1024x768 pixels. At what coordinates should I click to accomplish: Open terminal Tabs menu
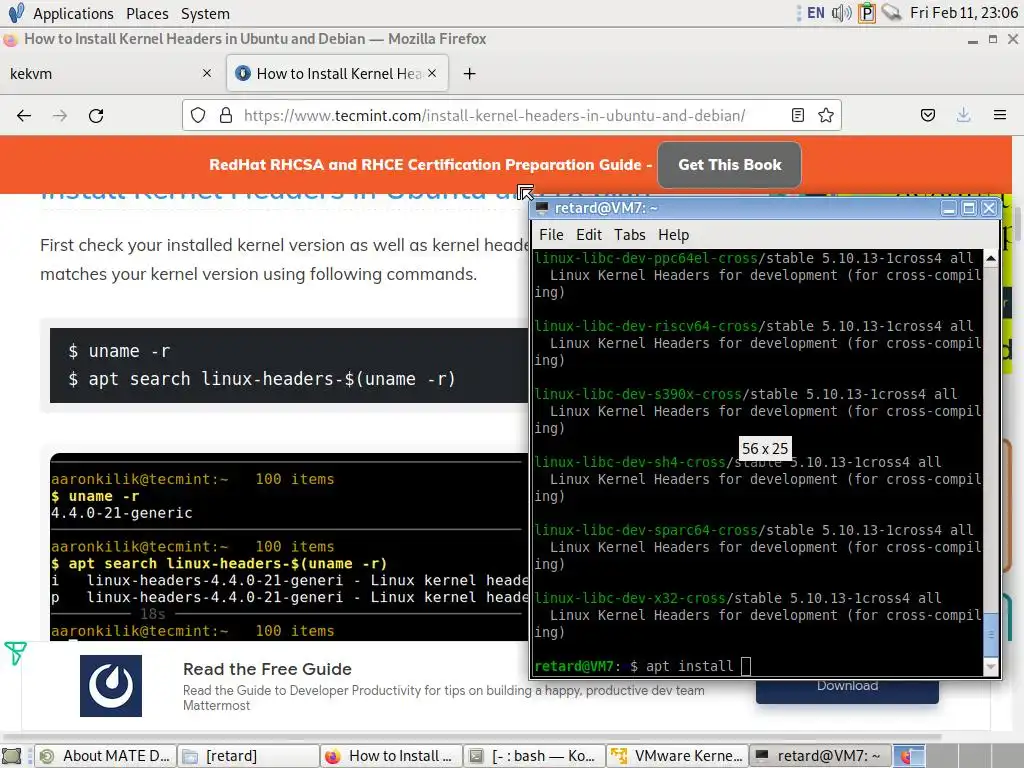tap(630, 234)
